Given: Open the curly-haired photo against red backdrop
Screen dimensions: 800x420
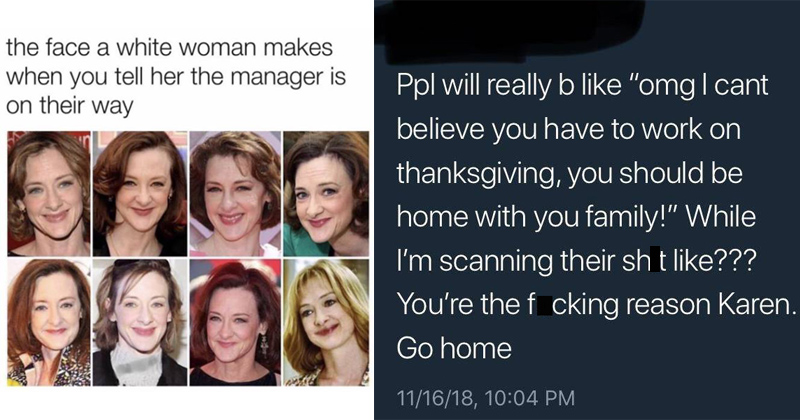Looking at the screenshot, I should pos(49,194).
